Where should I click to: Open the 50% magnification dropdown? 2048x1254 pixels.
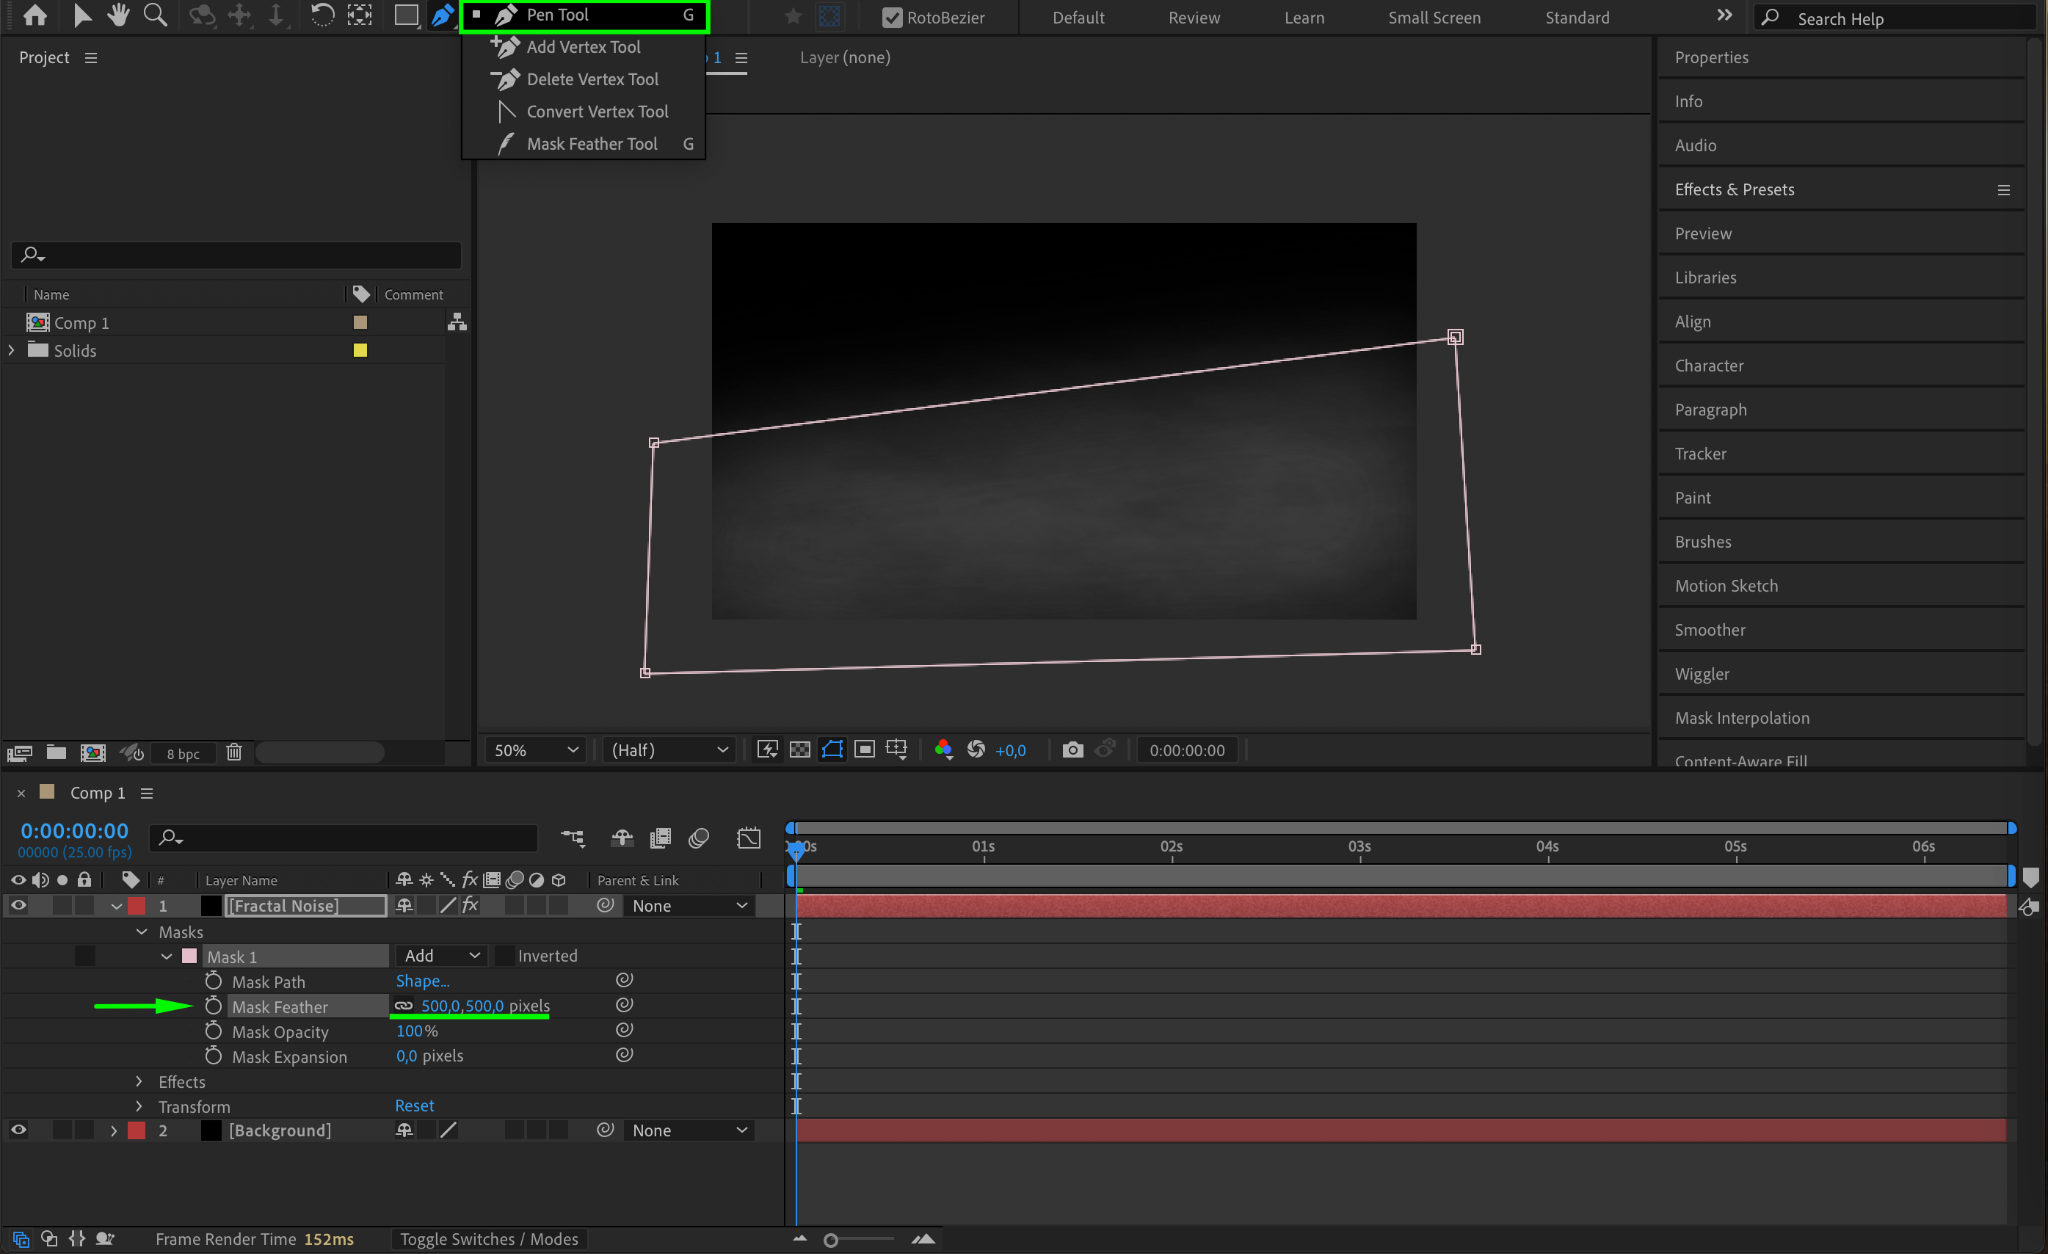pyautogui.click(x=536, y=750)
